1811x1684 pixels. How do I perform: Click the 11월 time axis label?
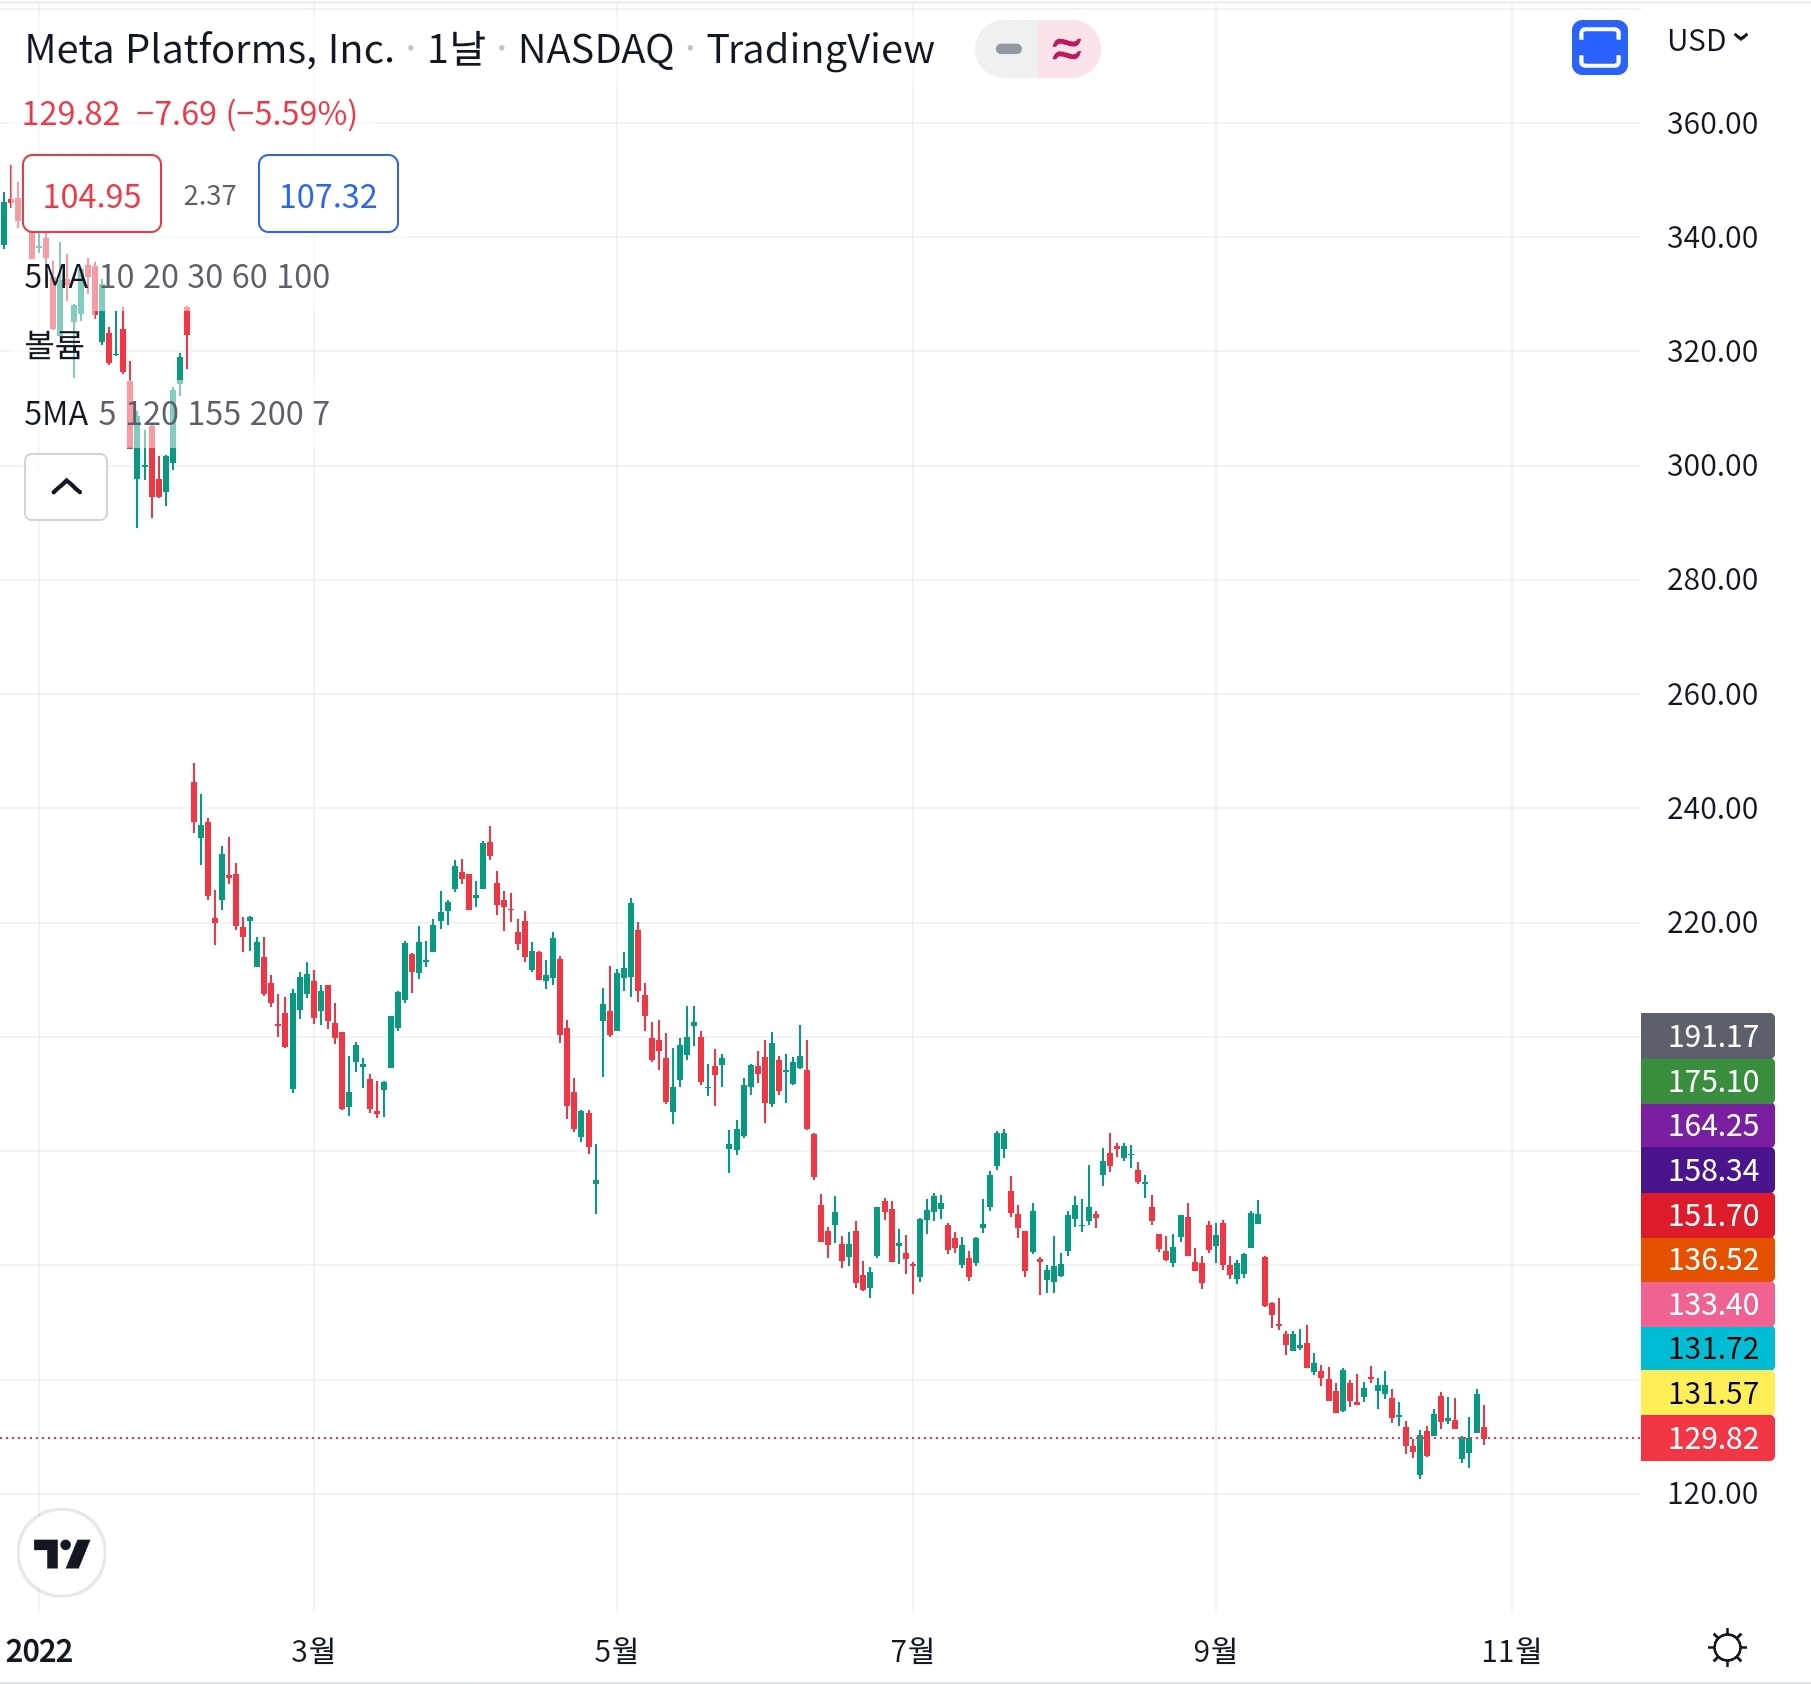tap(1511, 1650)
